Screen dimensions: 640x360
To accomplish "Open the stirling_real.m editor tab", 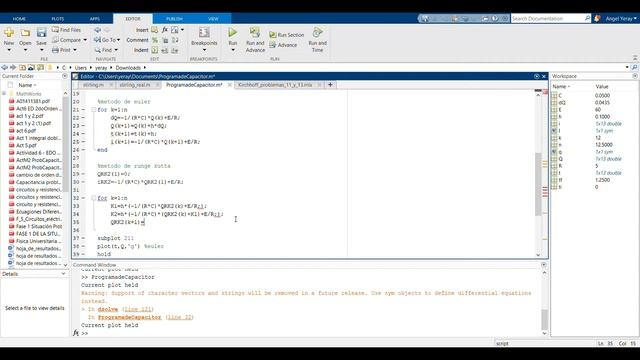I will click(x=135, y=85).
